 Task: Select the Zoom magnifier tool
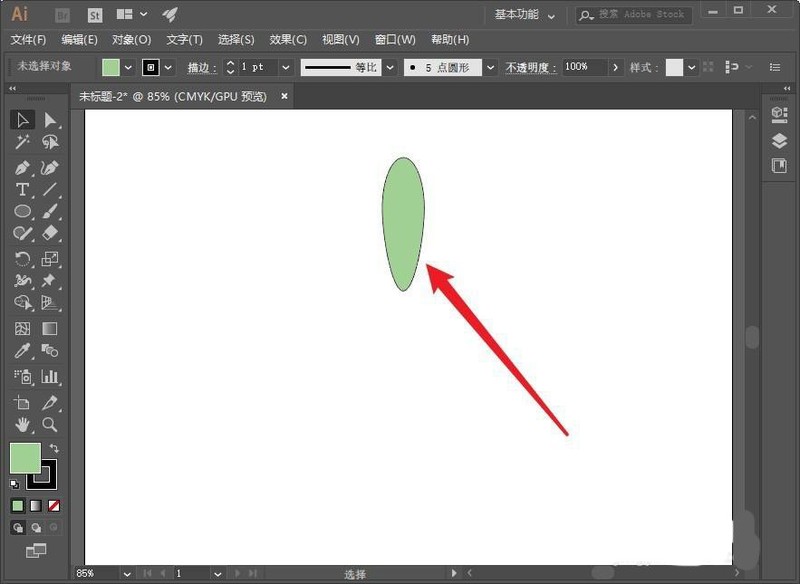coord(50,424)
